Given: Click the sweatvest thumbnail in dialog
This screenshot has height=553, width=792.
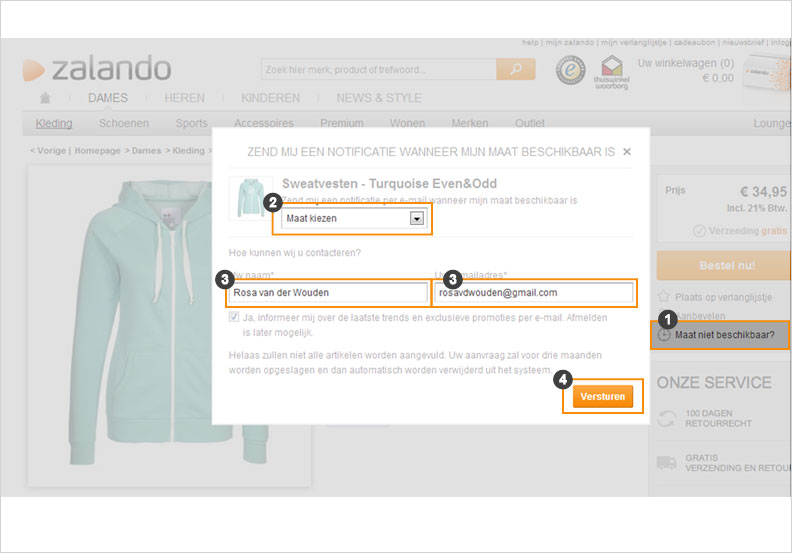Looking at the screenshot, I should pyautogui.click(x=251, y=198).
